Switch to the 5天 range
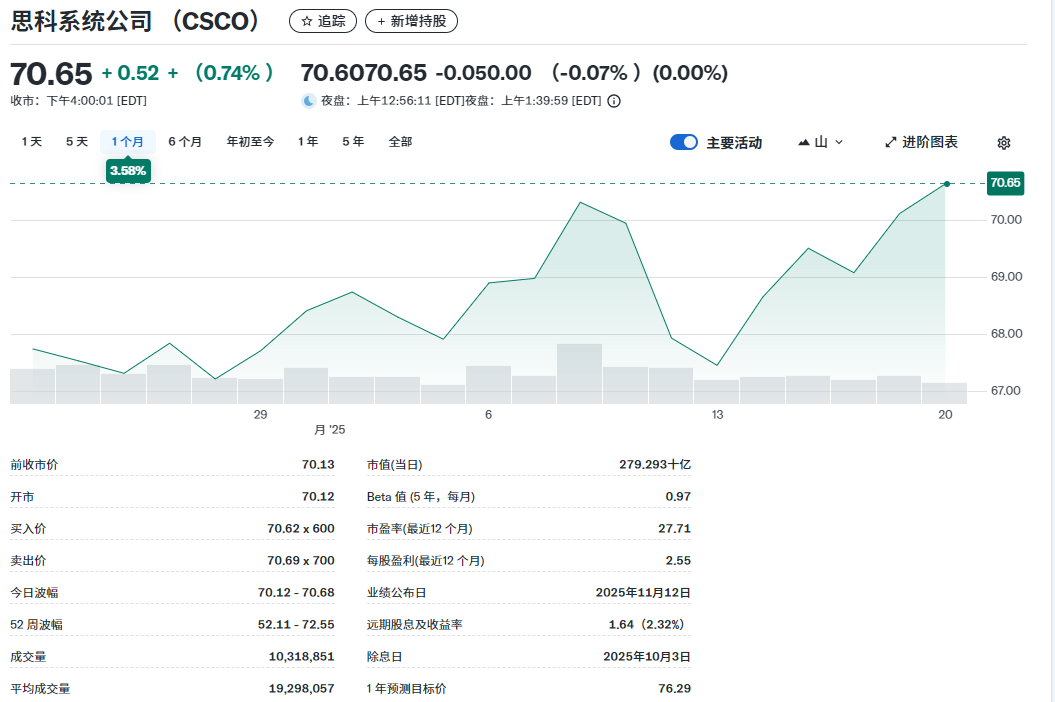This screenshot has height=702, width=1055. click(x=77, y=142)
